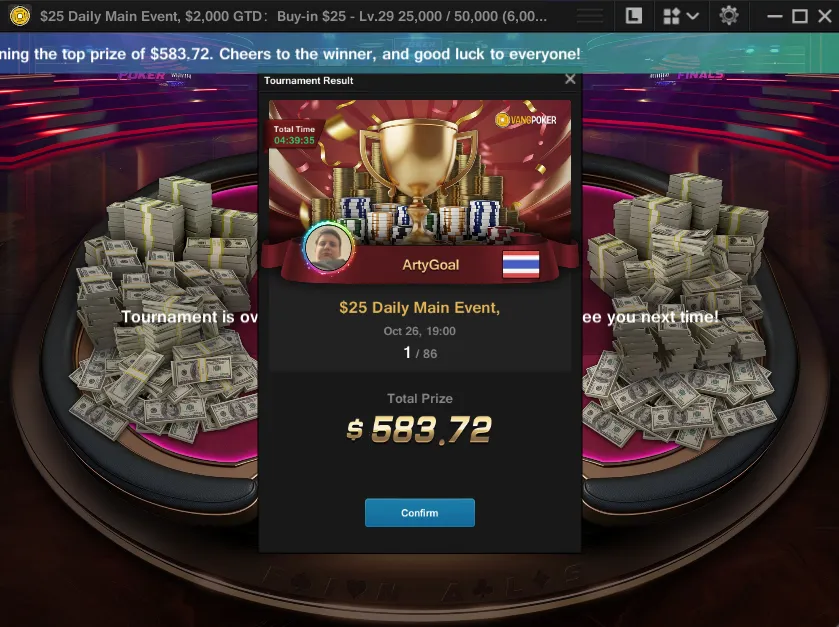This screenshot has width=839, height=627.
Task: Close the Tournament Result dialog
Action: pos(570,80)
